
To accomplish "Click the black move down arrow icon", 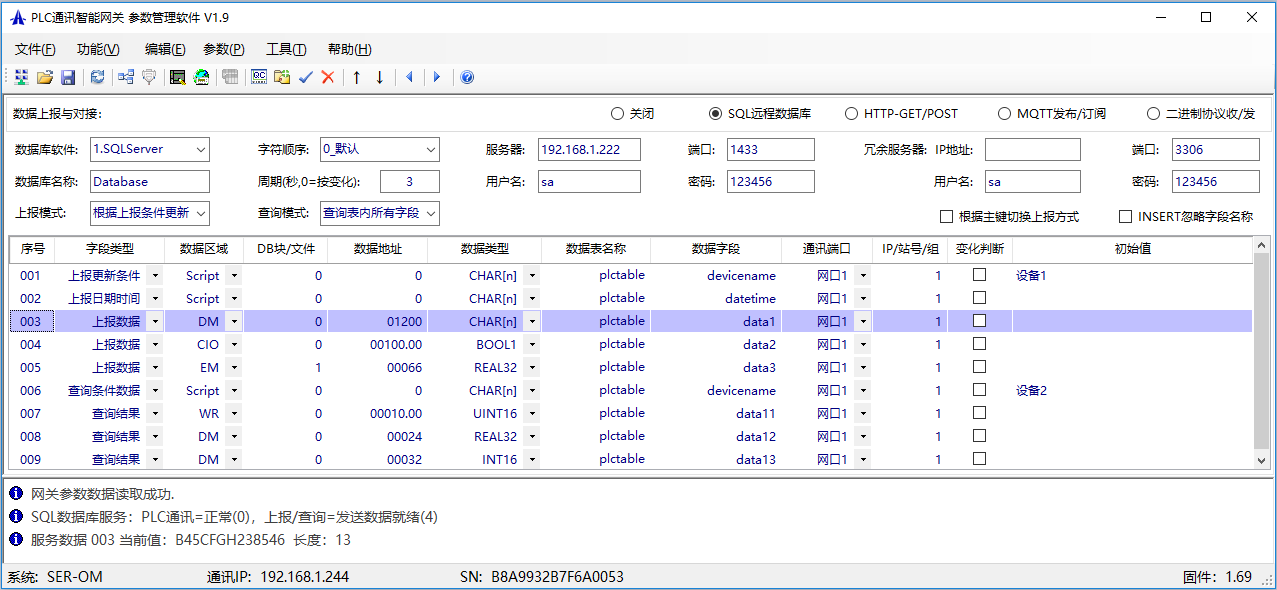I will tap(379, 77).
